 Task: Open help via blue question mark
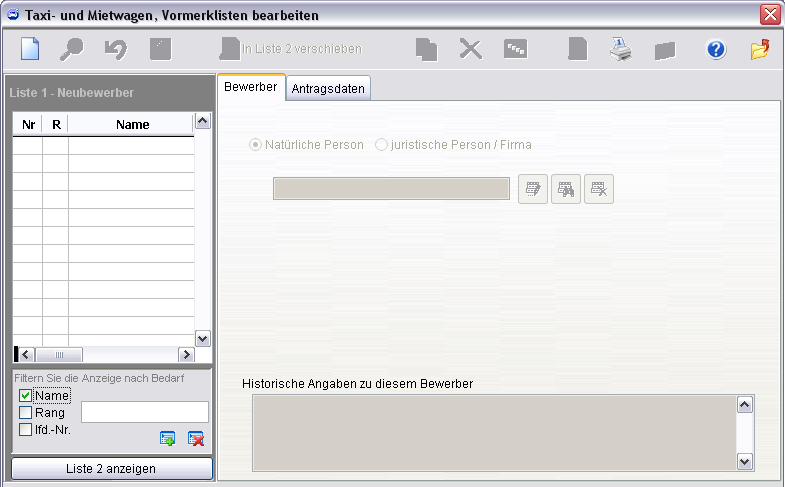[716, 49]
